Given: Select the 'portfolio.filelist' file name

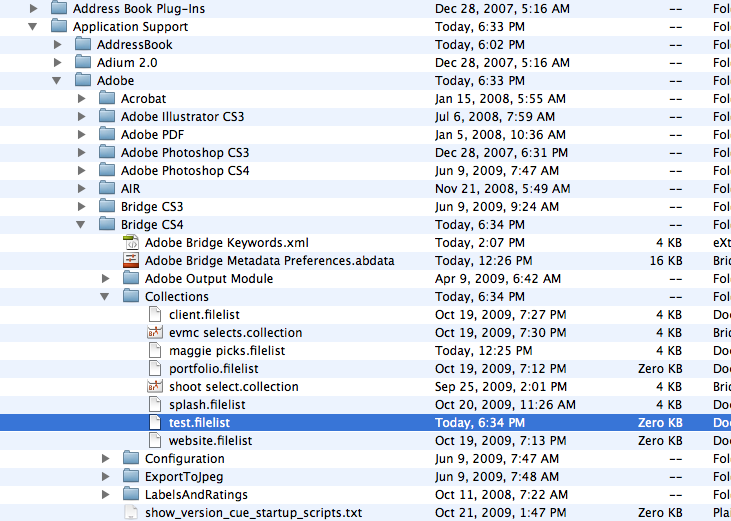Looking at the screenshot, I should point(214,369).
